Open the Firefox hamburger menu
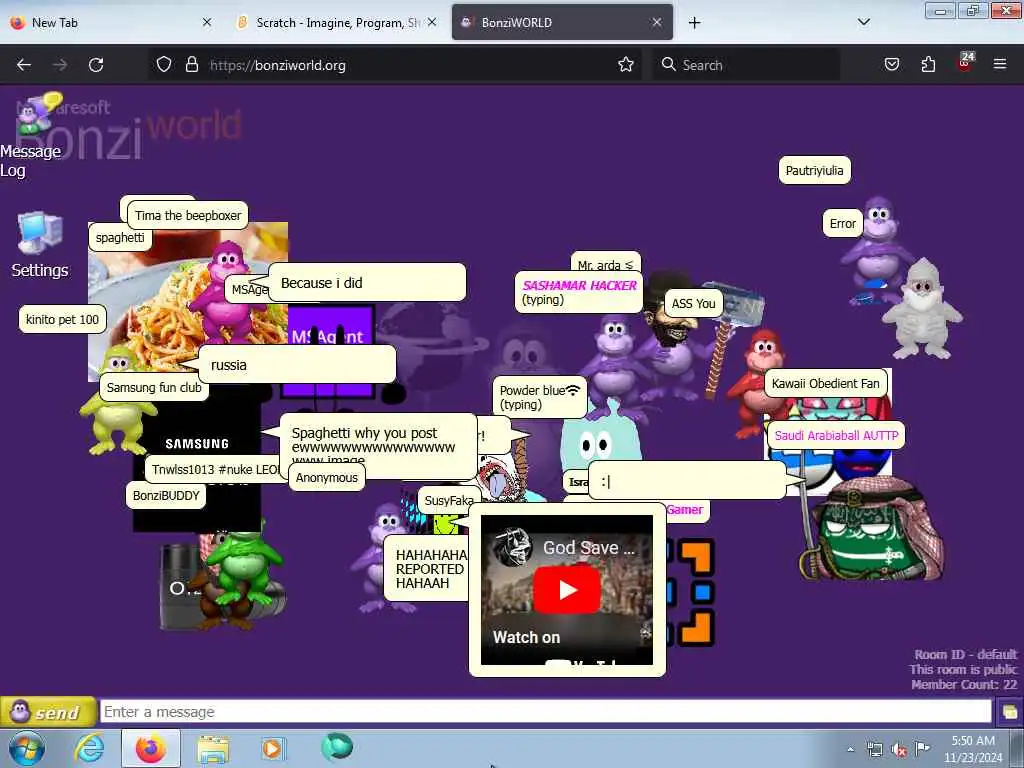1024x768 pixels. [x=1000, y=65]
